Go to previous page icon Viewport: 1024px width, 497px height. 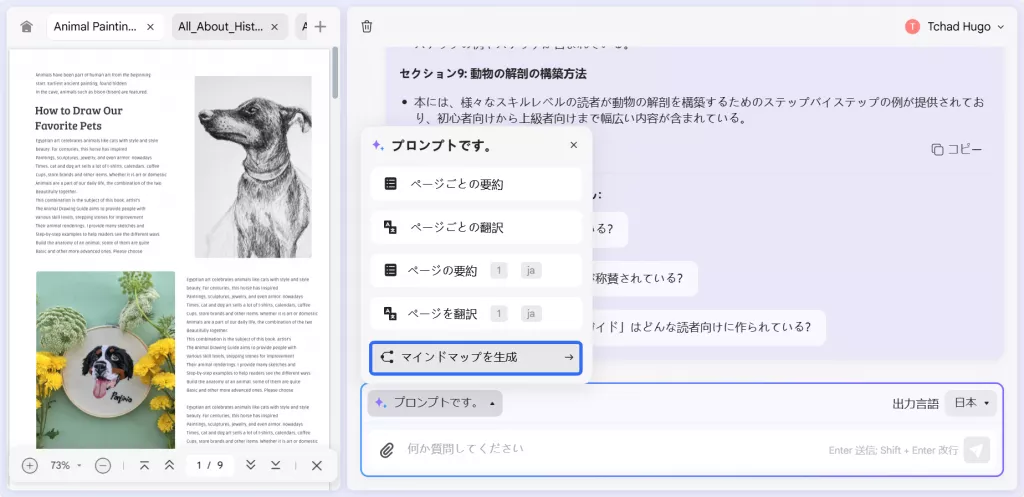169,466
